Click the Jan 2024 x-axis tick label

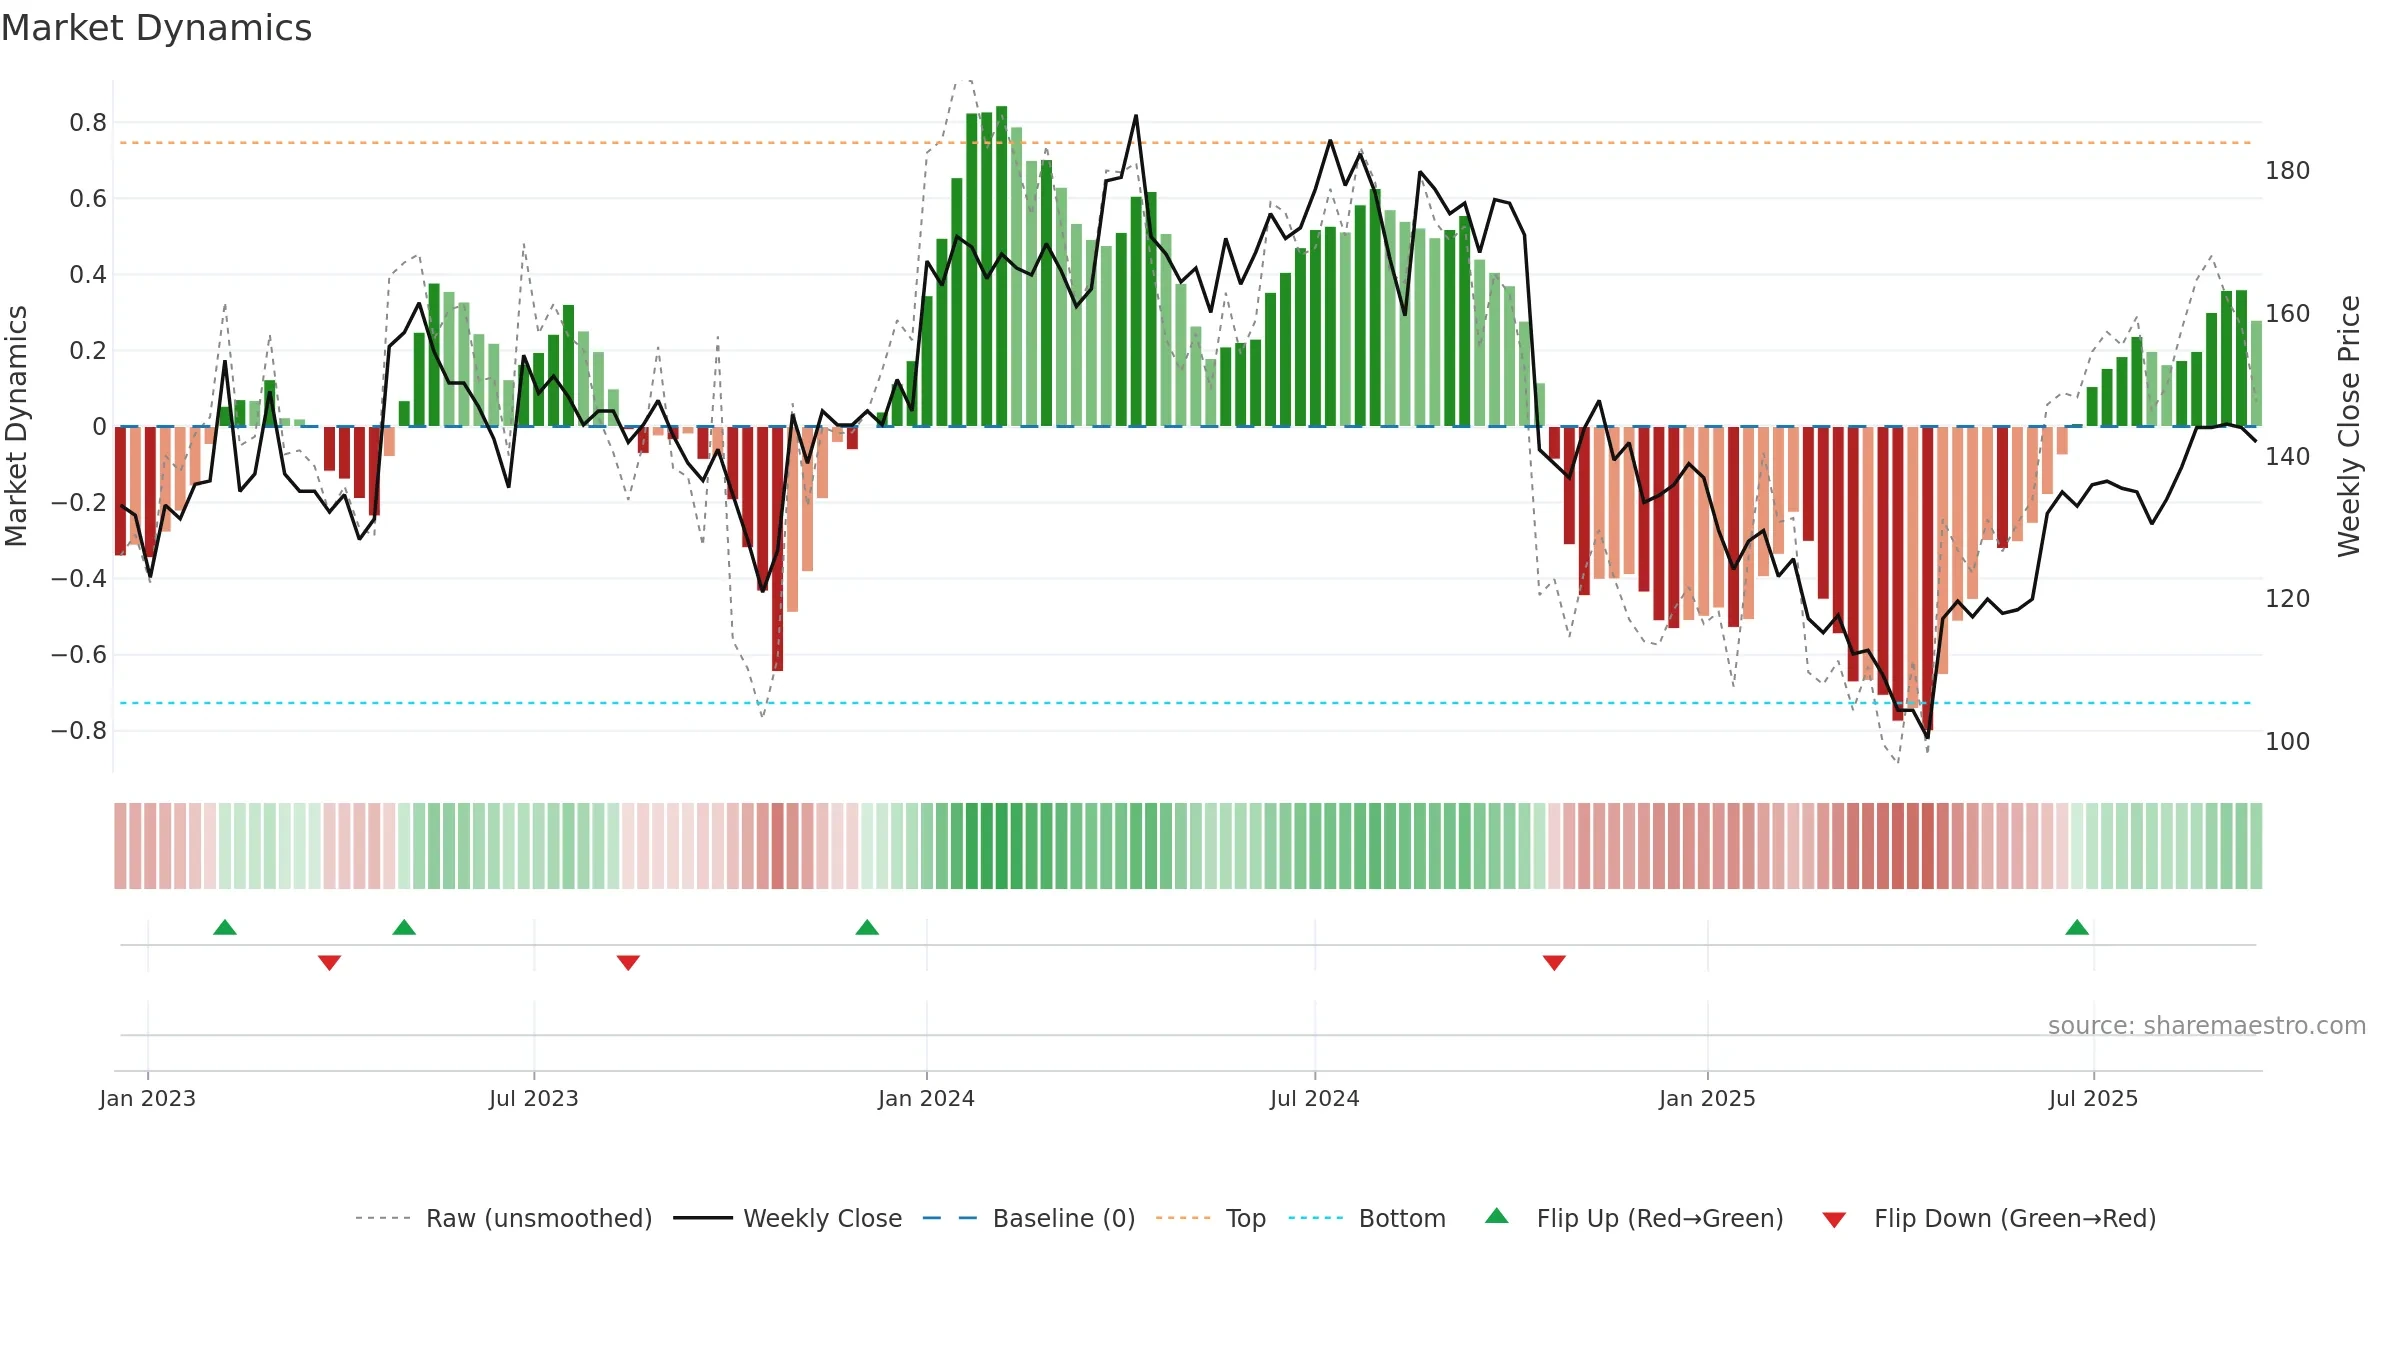pos(927,1098)
